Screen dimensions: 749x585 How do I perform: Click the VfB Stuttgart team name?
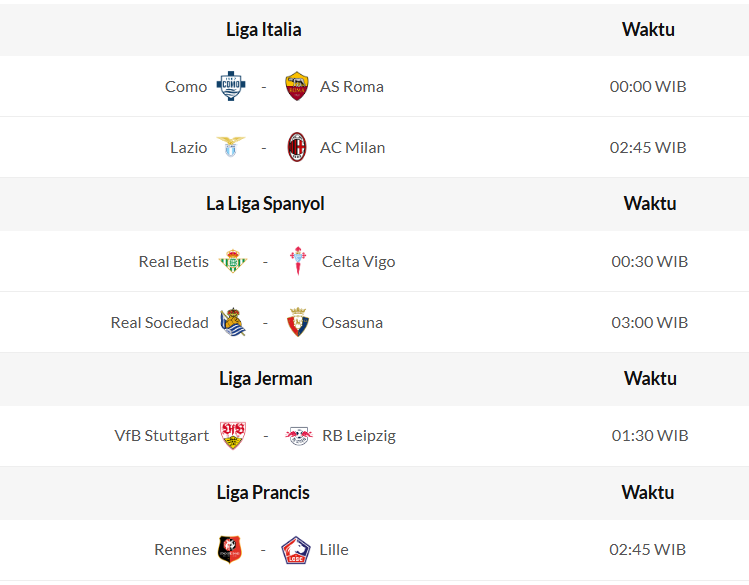[x=162, y=435]
